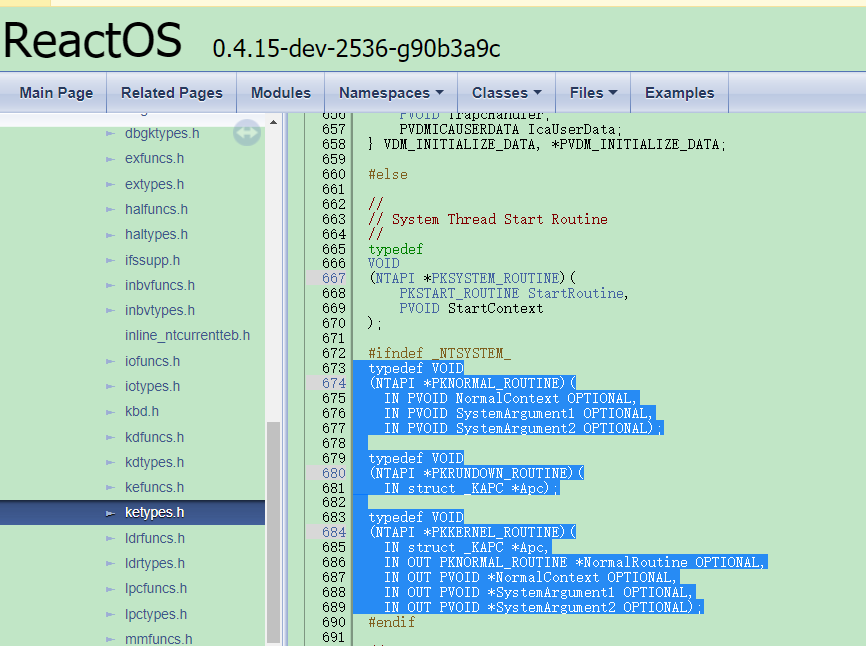Image resolution: width=866 pixels, height=646 pixels.
Task: Open kbd.h in the file tree
Action: coord(142,411)
